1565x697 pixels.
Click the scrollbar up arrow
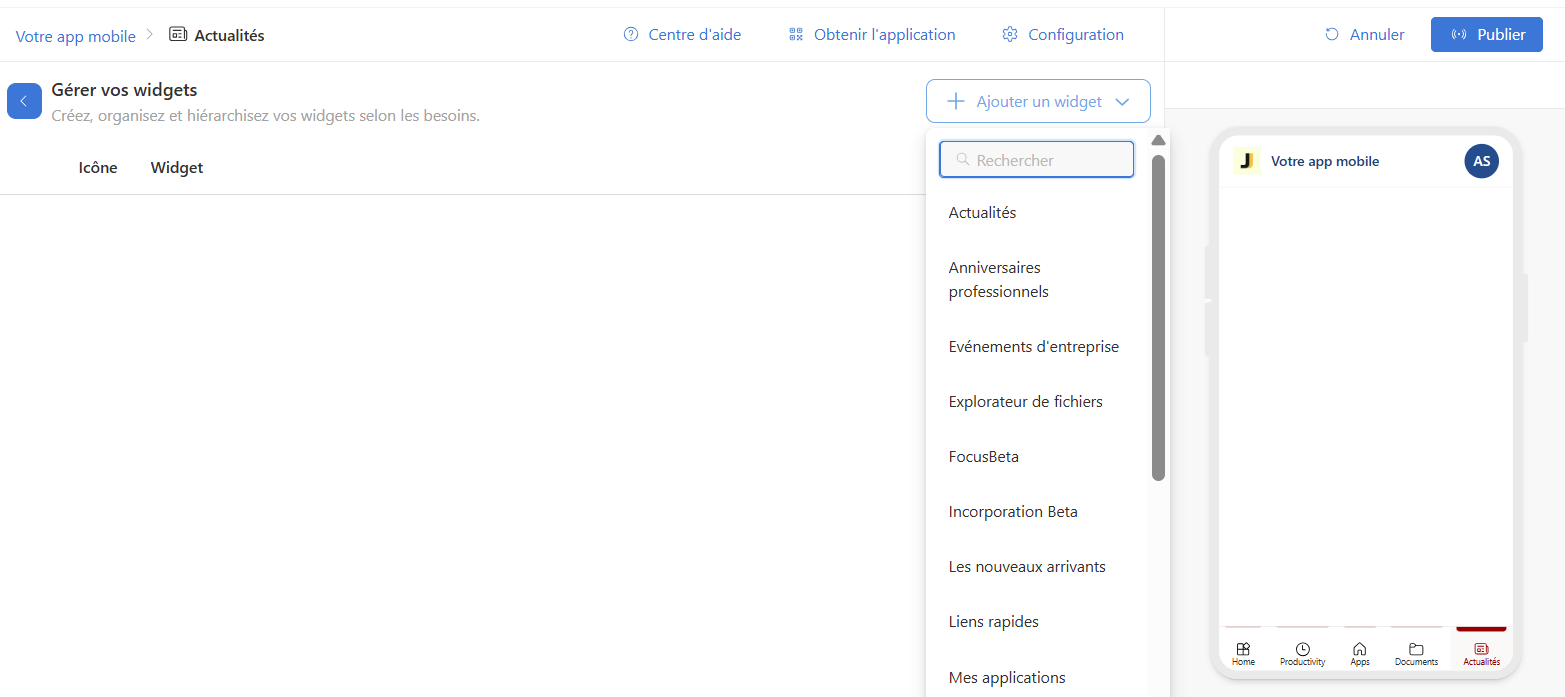1158,140
